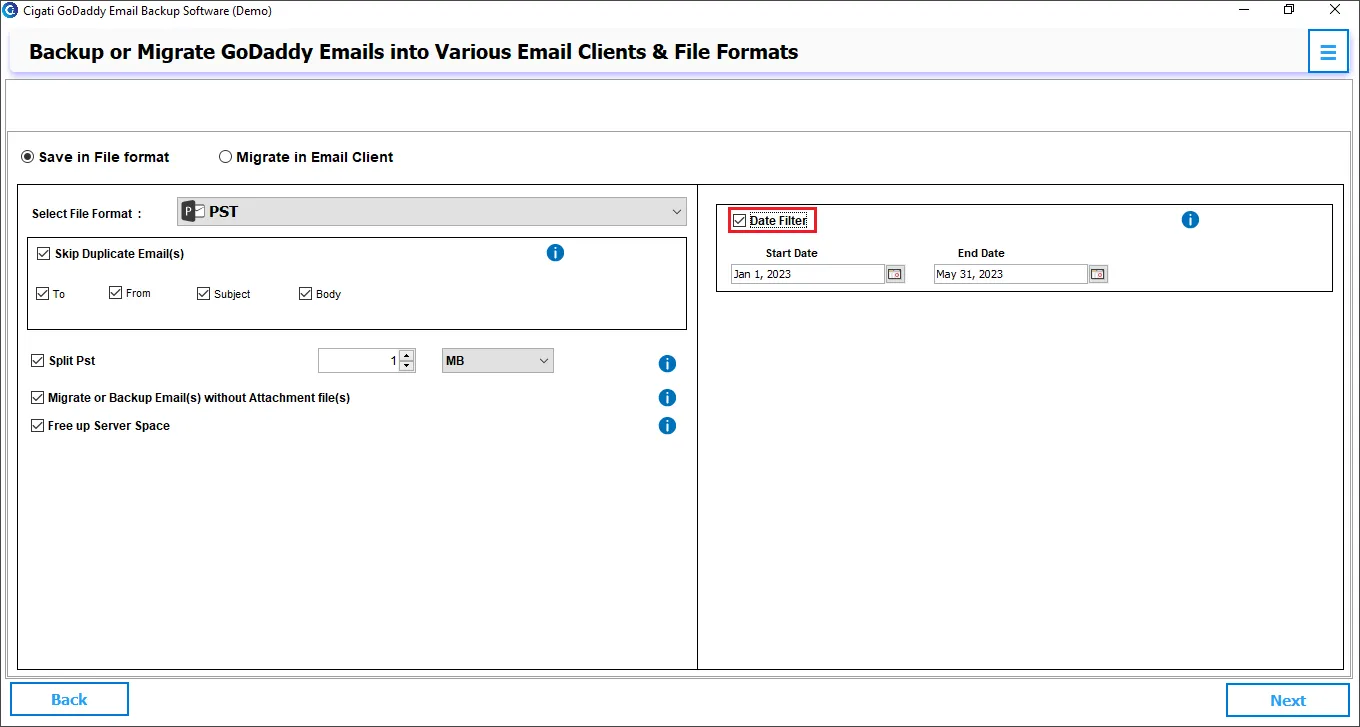
Task: Uncheck the To duplicate criterion
Action: pyautogui.click(x=42, y=294)
